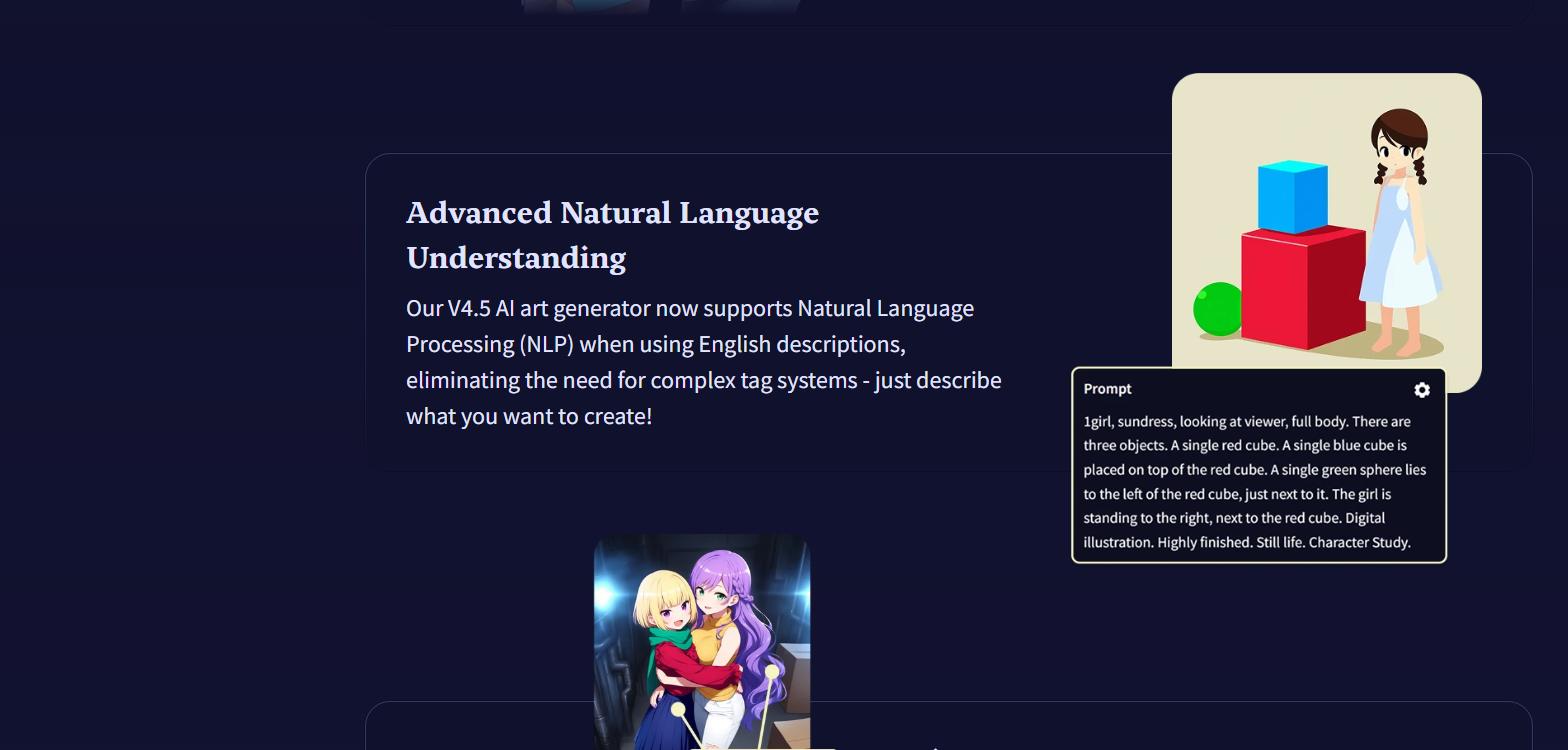
Task: Click the prompt text starting with '1girl, sundress'
Action: (1255, 482)
